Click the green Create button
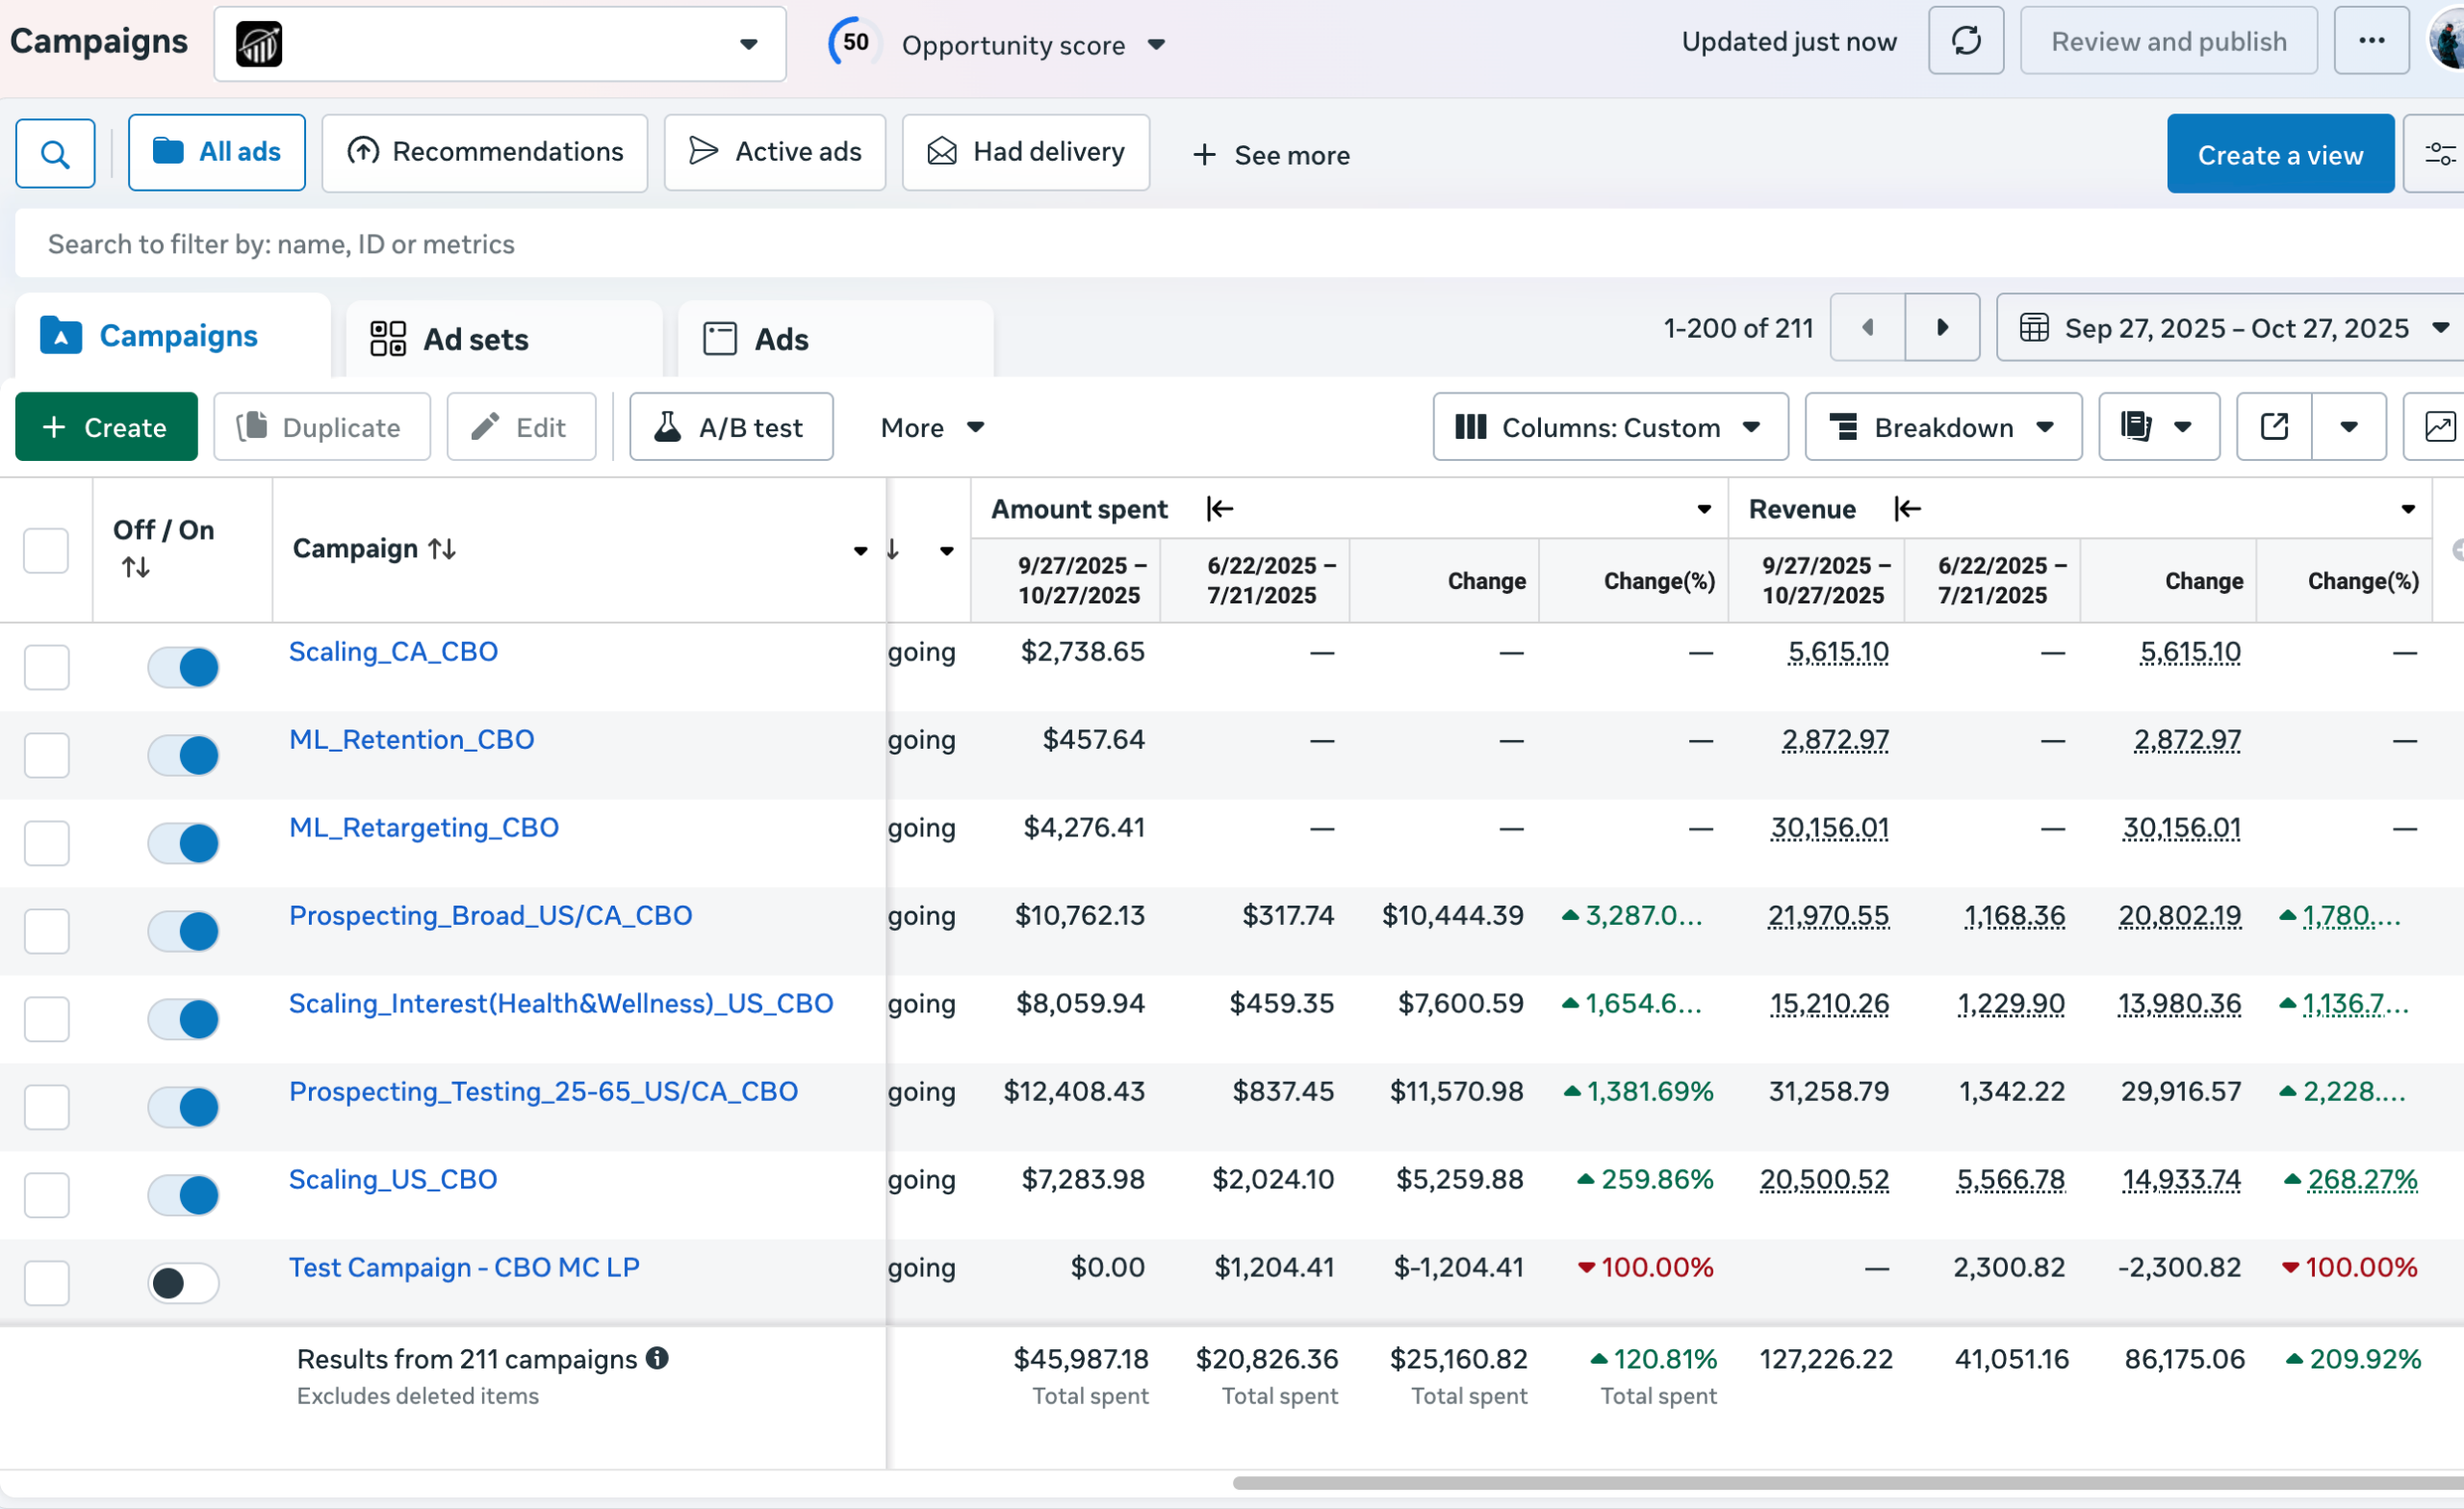2464x1509 pixels. coord(106,427)
